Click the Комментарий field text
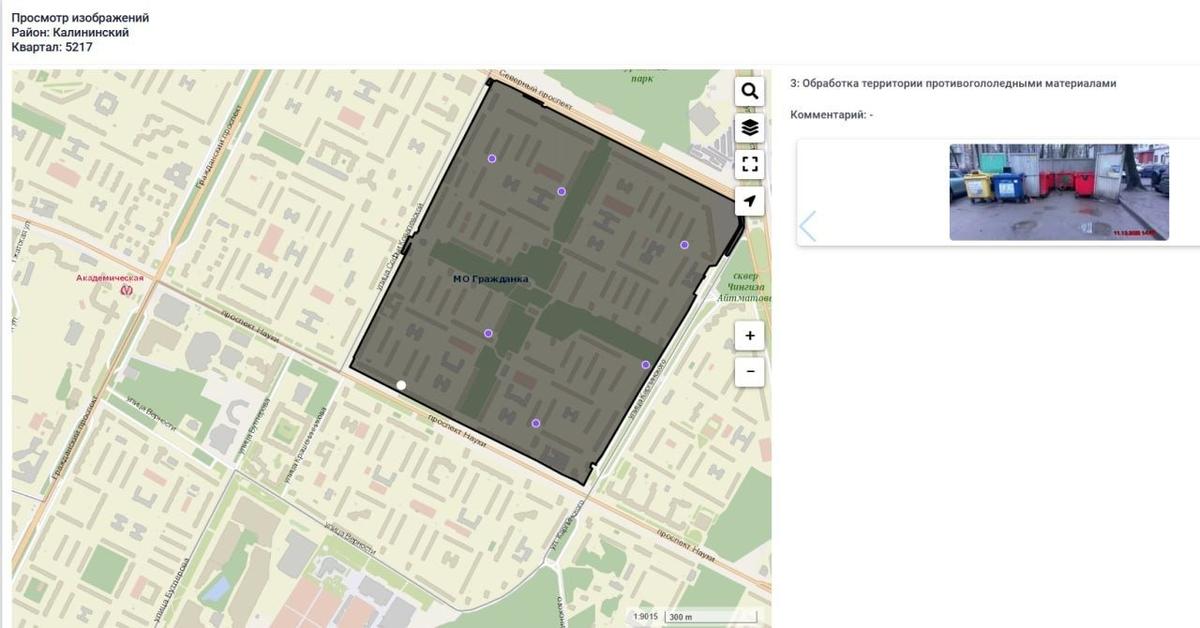 tap(831, 115)
